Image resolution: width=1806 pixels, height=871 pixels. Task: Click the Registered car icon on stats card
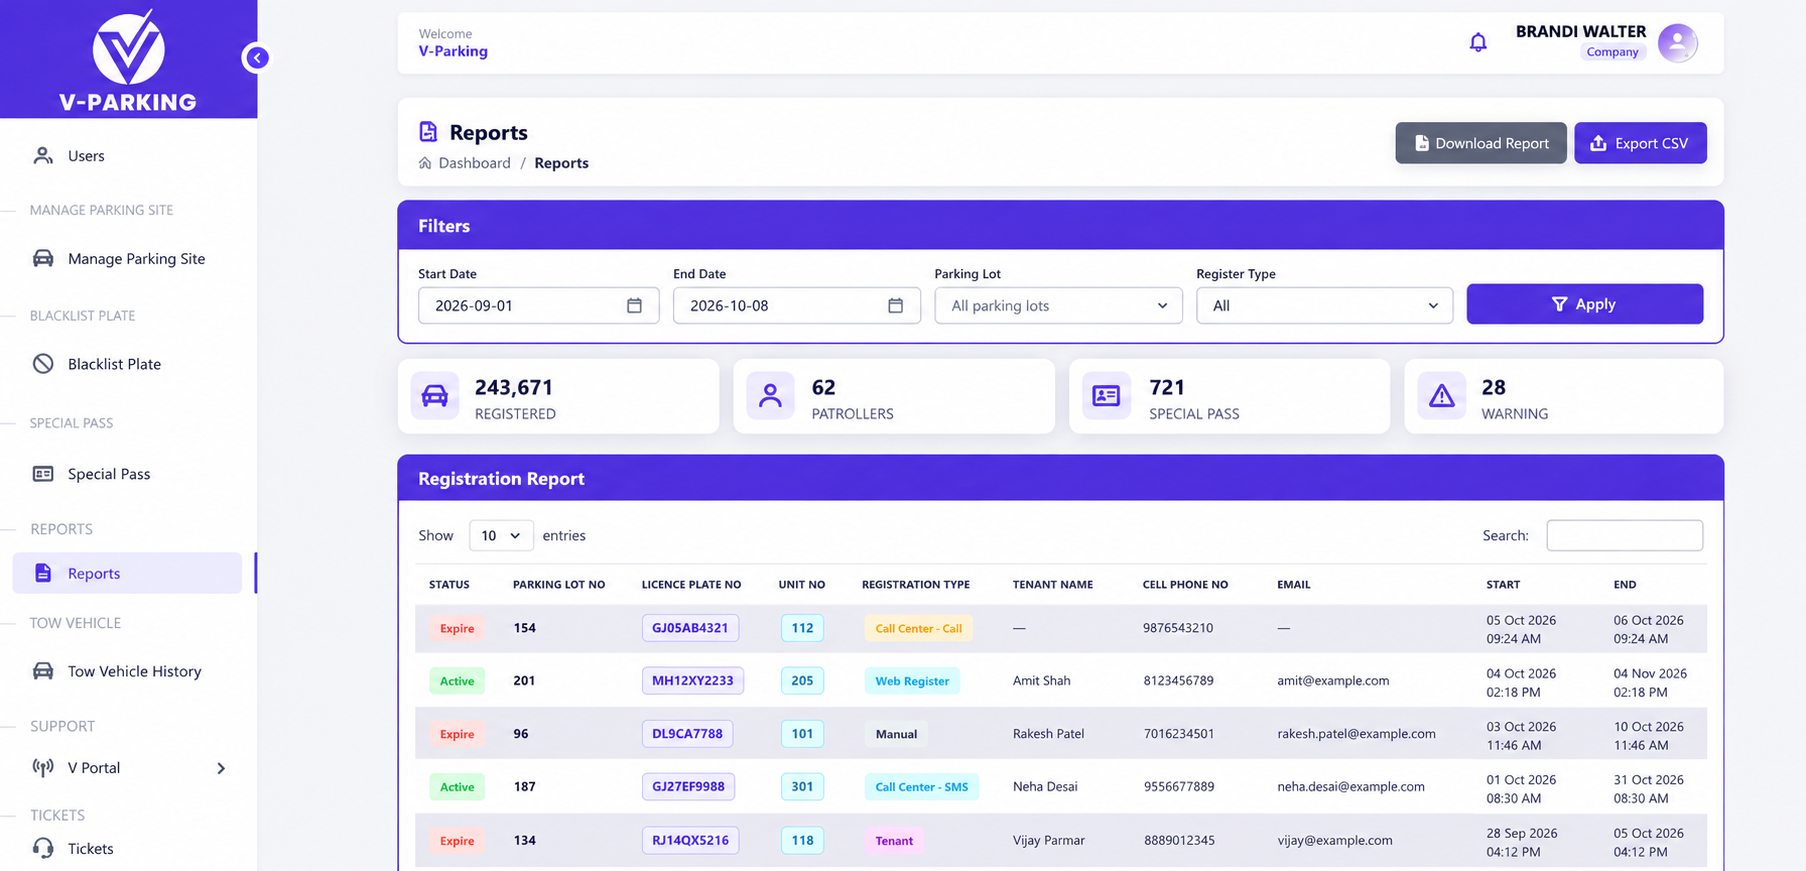click(435, 396)
